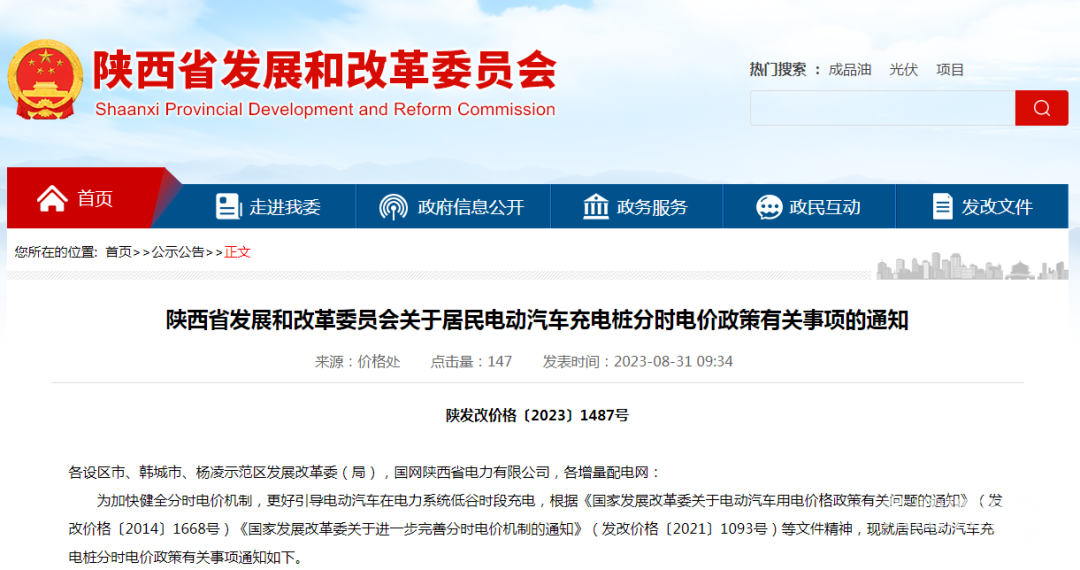Click the national emblem logo
Viewport: 1080px width, 570px height.
pos(45,80)
